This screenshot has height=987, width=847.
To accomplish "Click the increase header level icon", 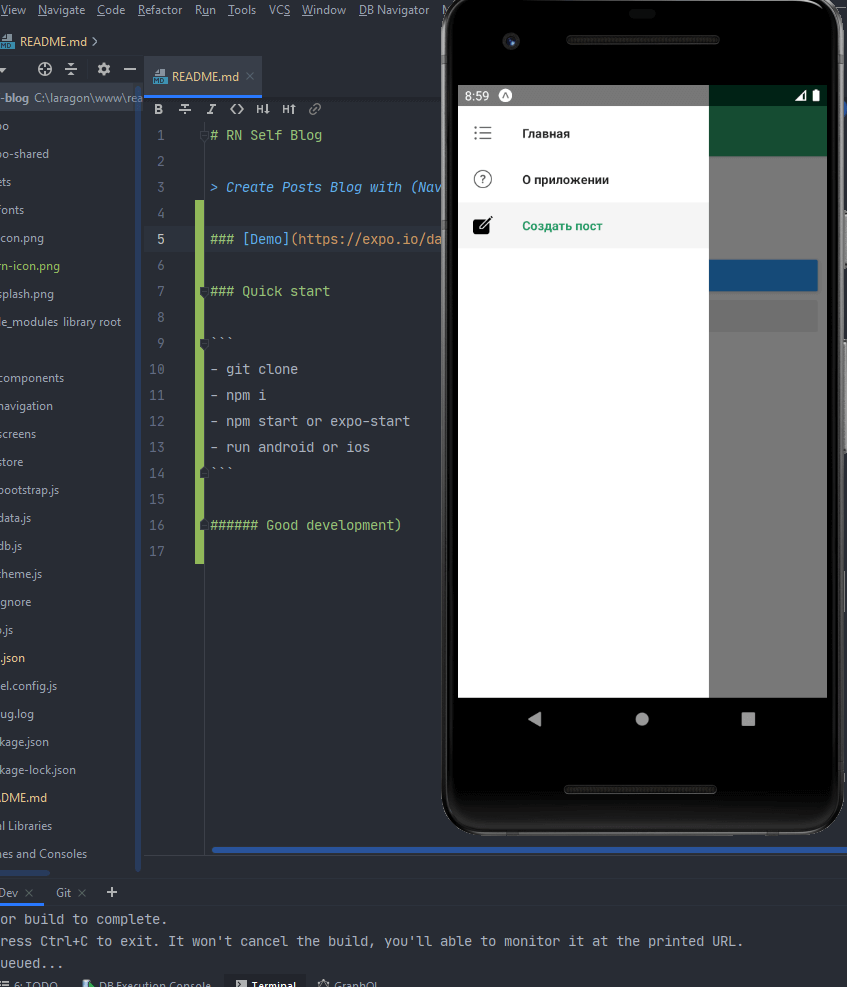I will click(x=289, y=109).
